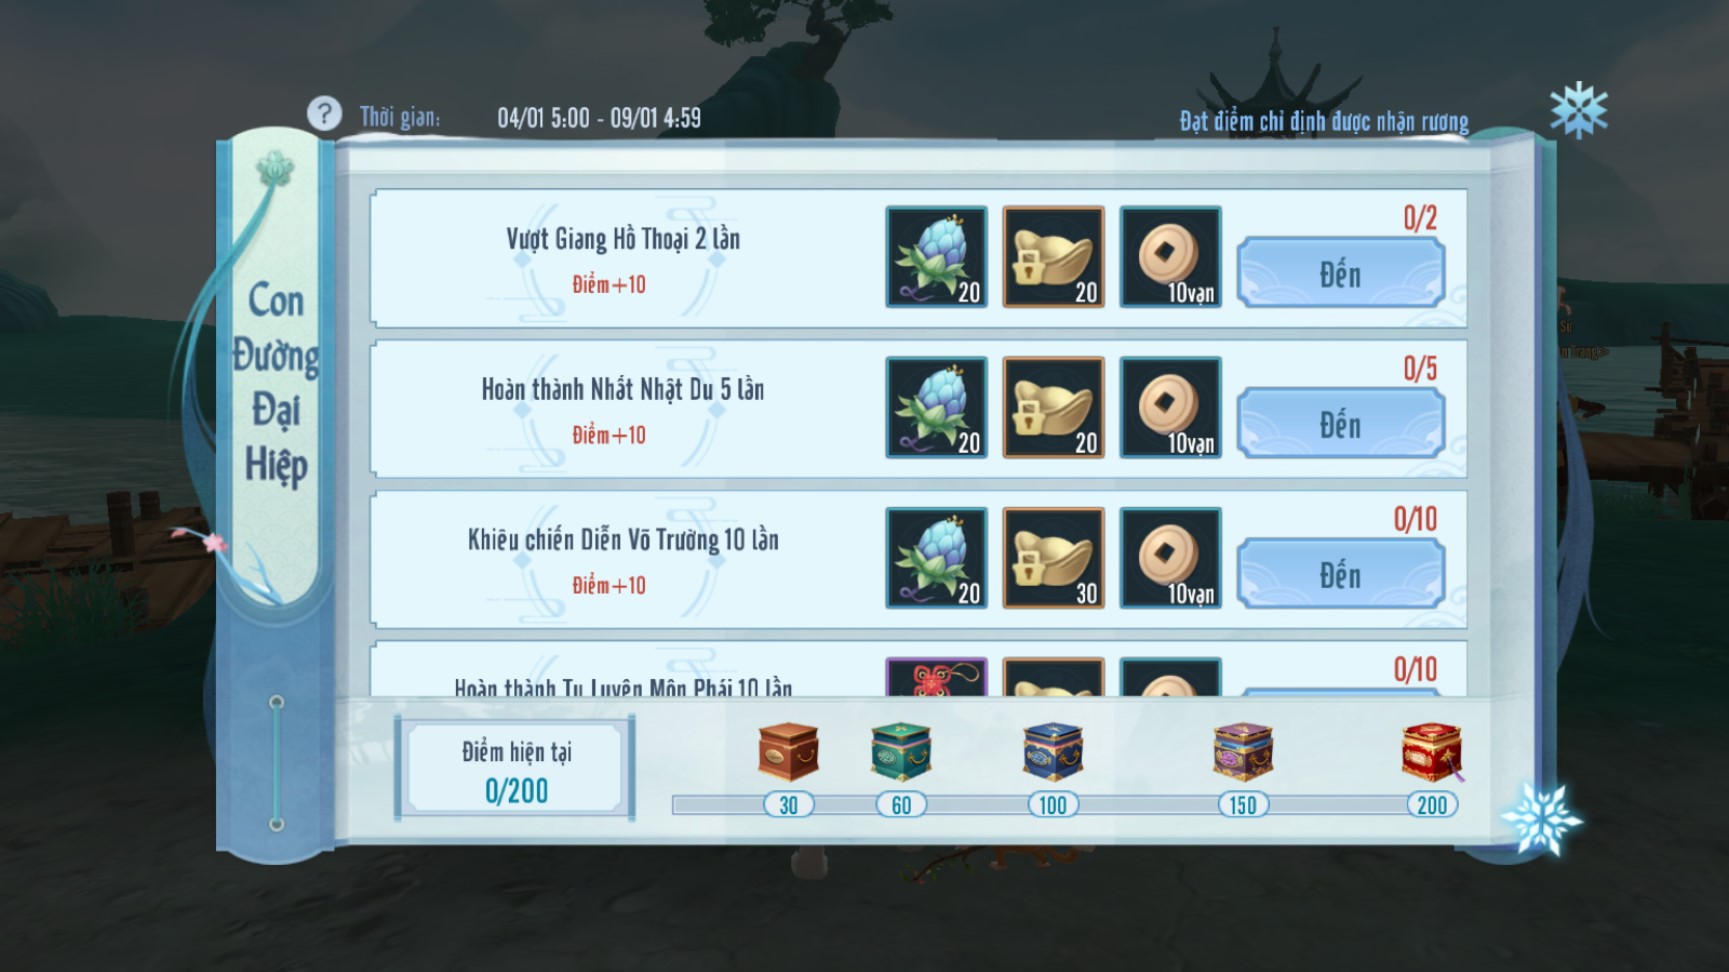
Task: Open the red chest at 200 points
Action: (x=1431, y=752)
